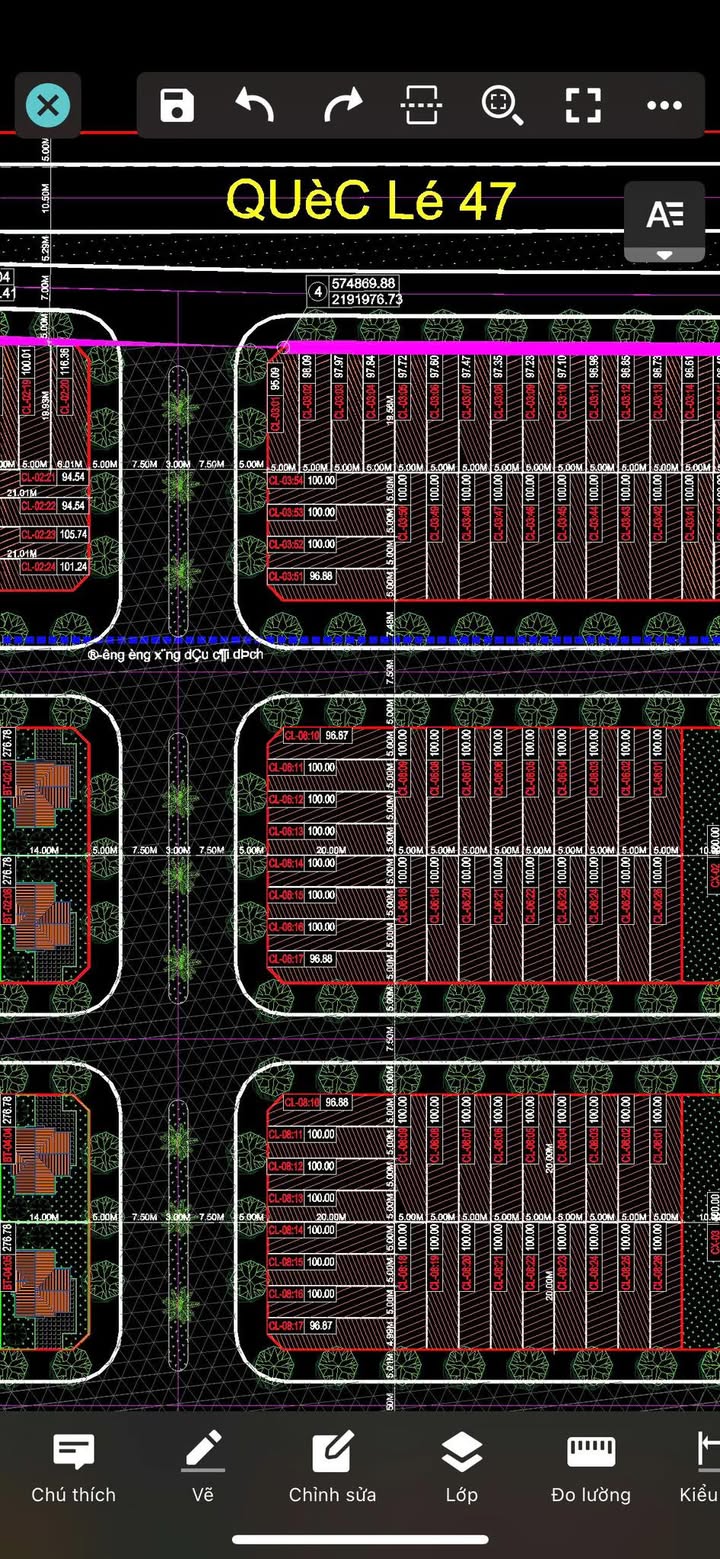Tap the teal close X button
720x1559 pixels.
click(47, 105)
